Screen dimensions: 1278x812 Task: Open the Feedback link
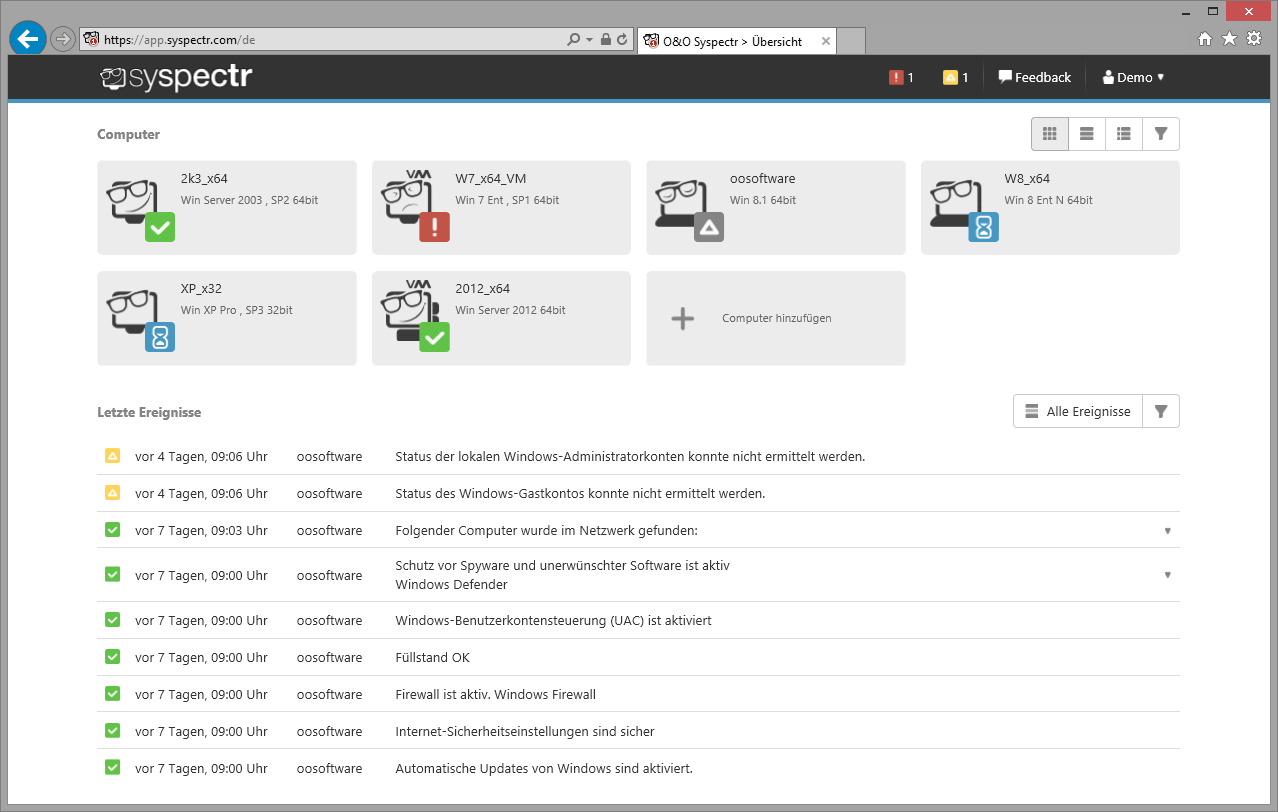pyautogui.click(x=1034, y=77)
